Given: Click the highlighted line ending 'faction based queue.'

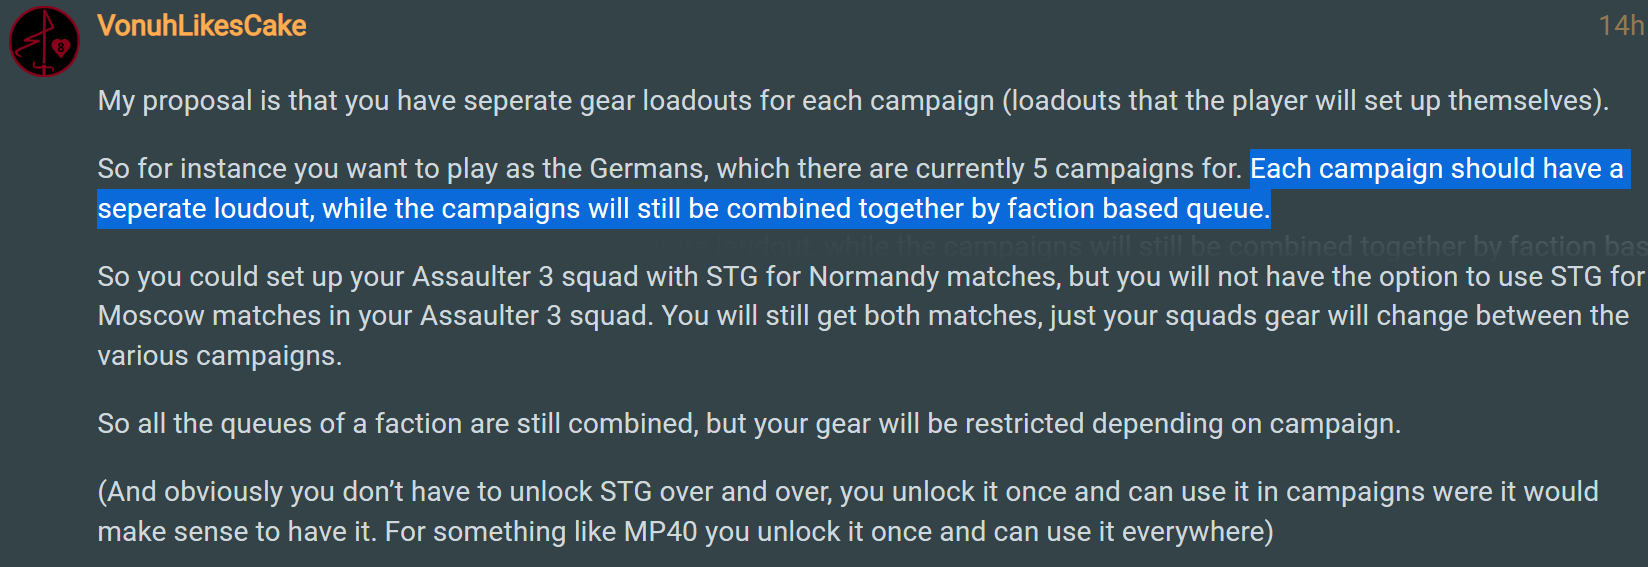Looking at the screenshot, I should (x=684, y=209).
